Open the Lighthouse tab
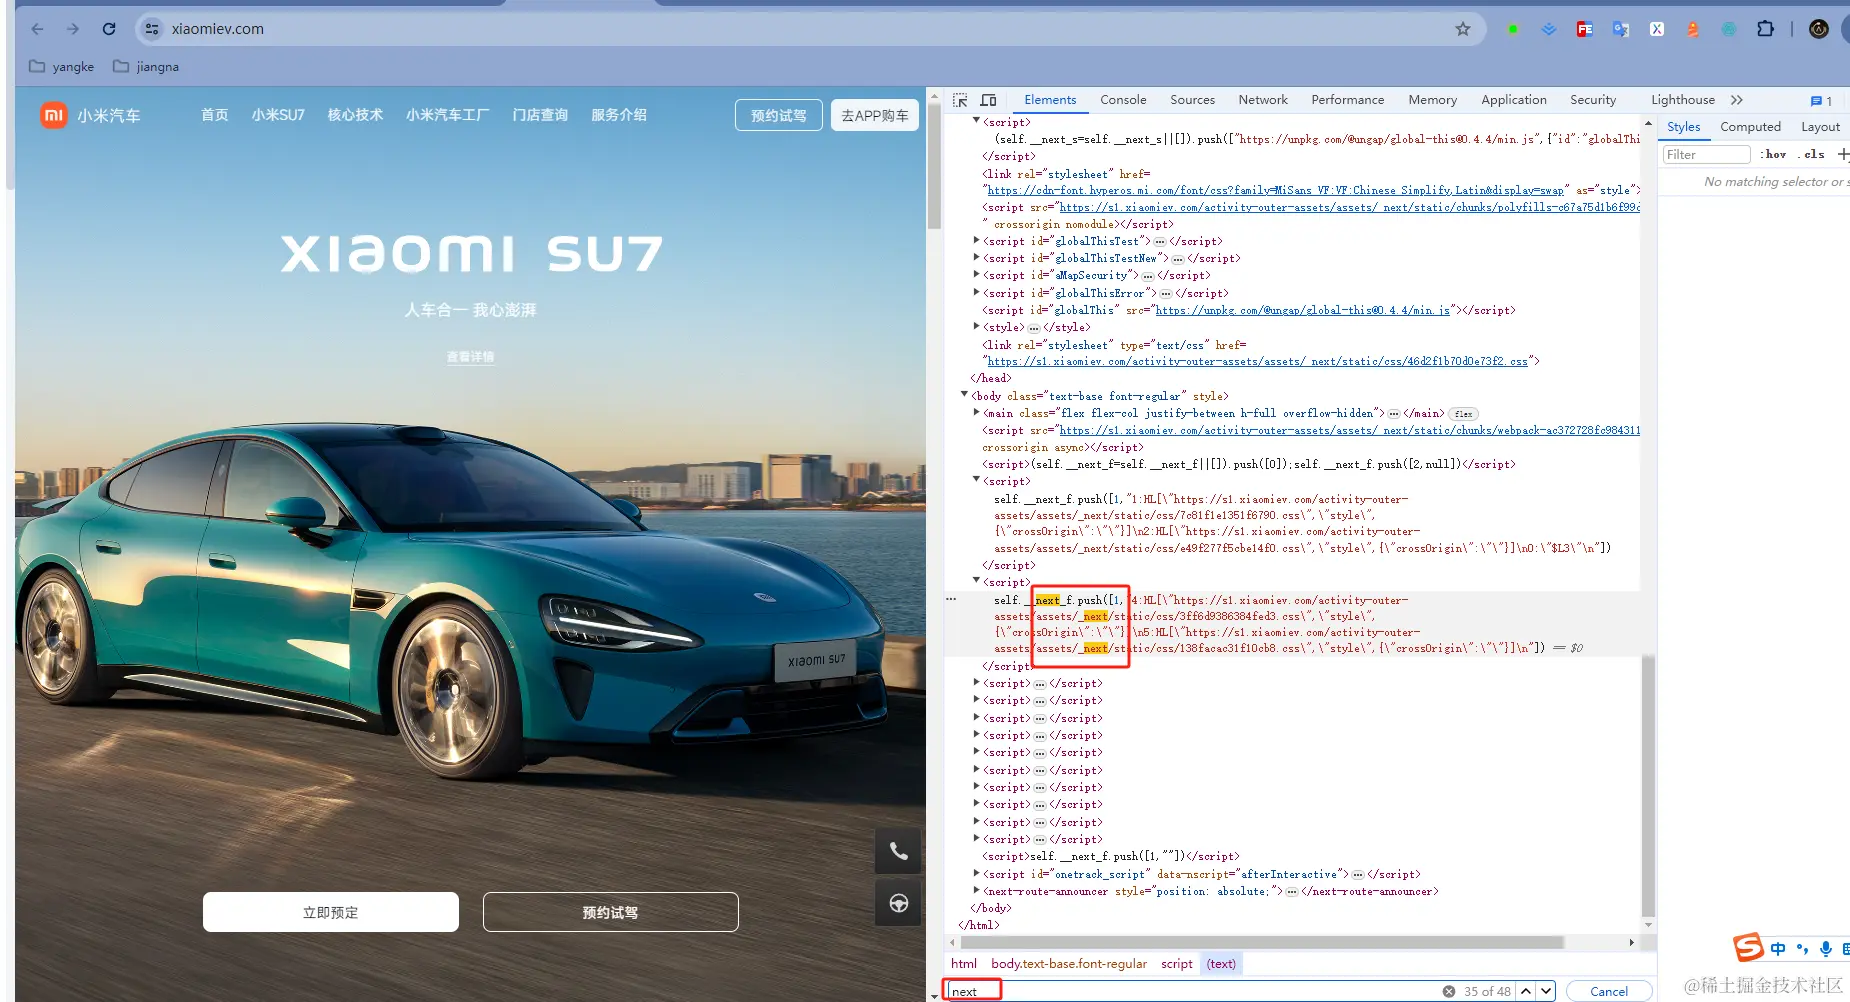This screenshot has height=1002, width=1850. coord(1683,100)
